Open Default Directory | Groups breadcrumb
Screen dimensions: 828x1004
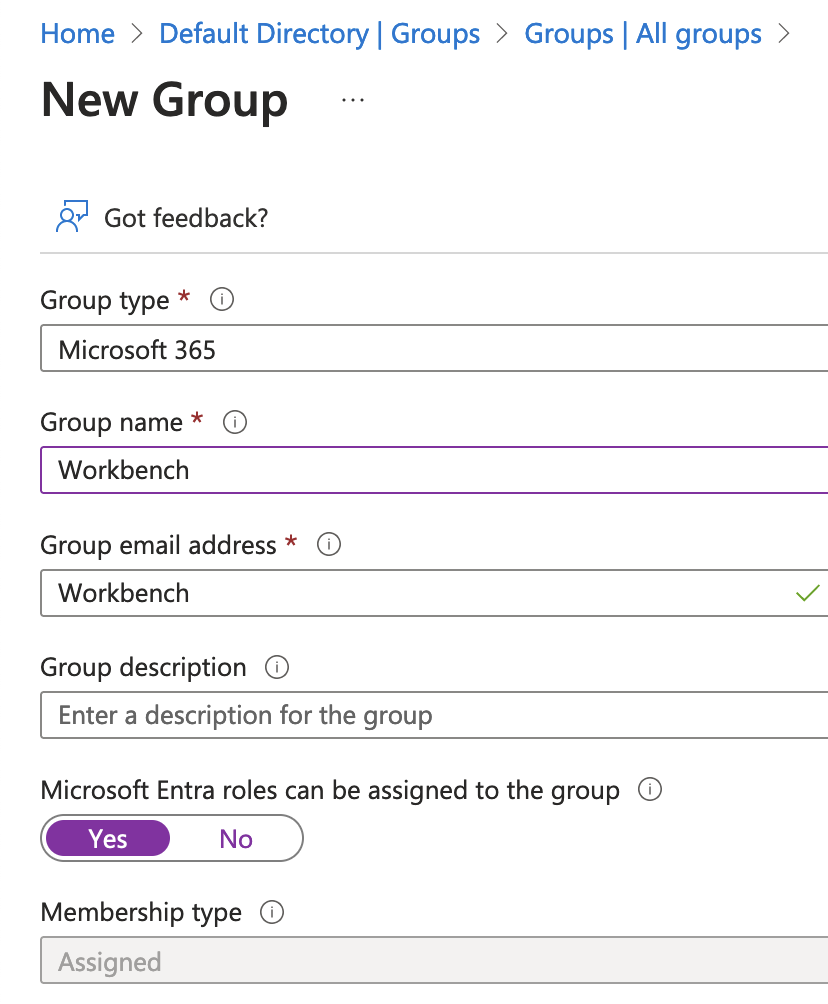320,33
